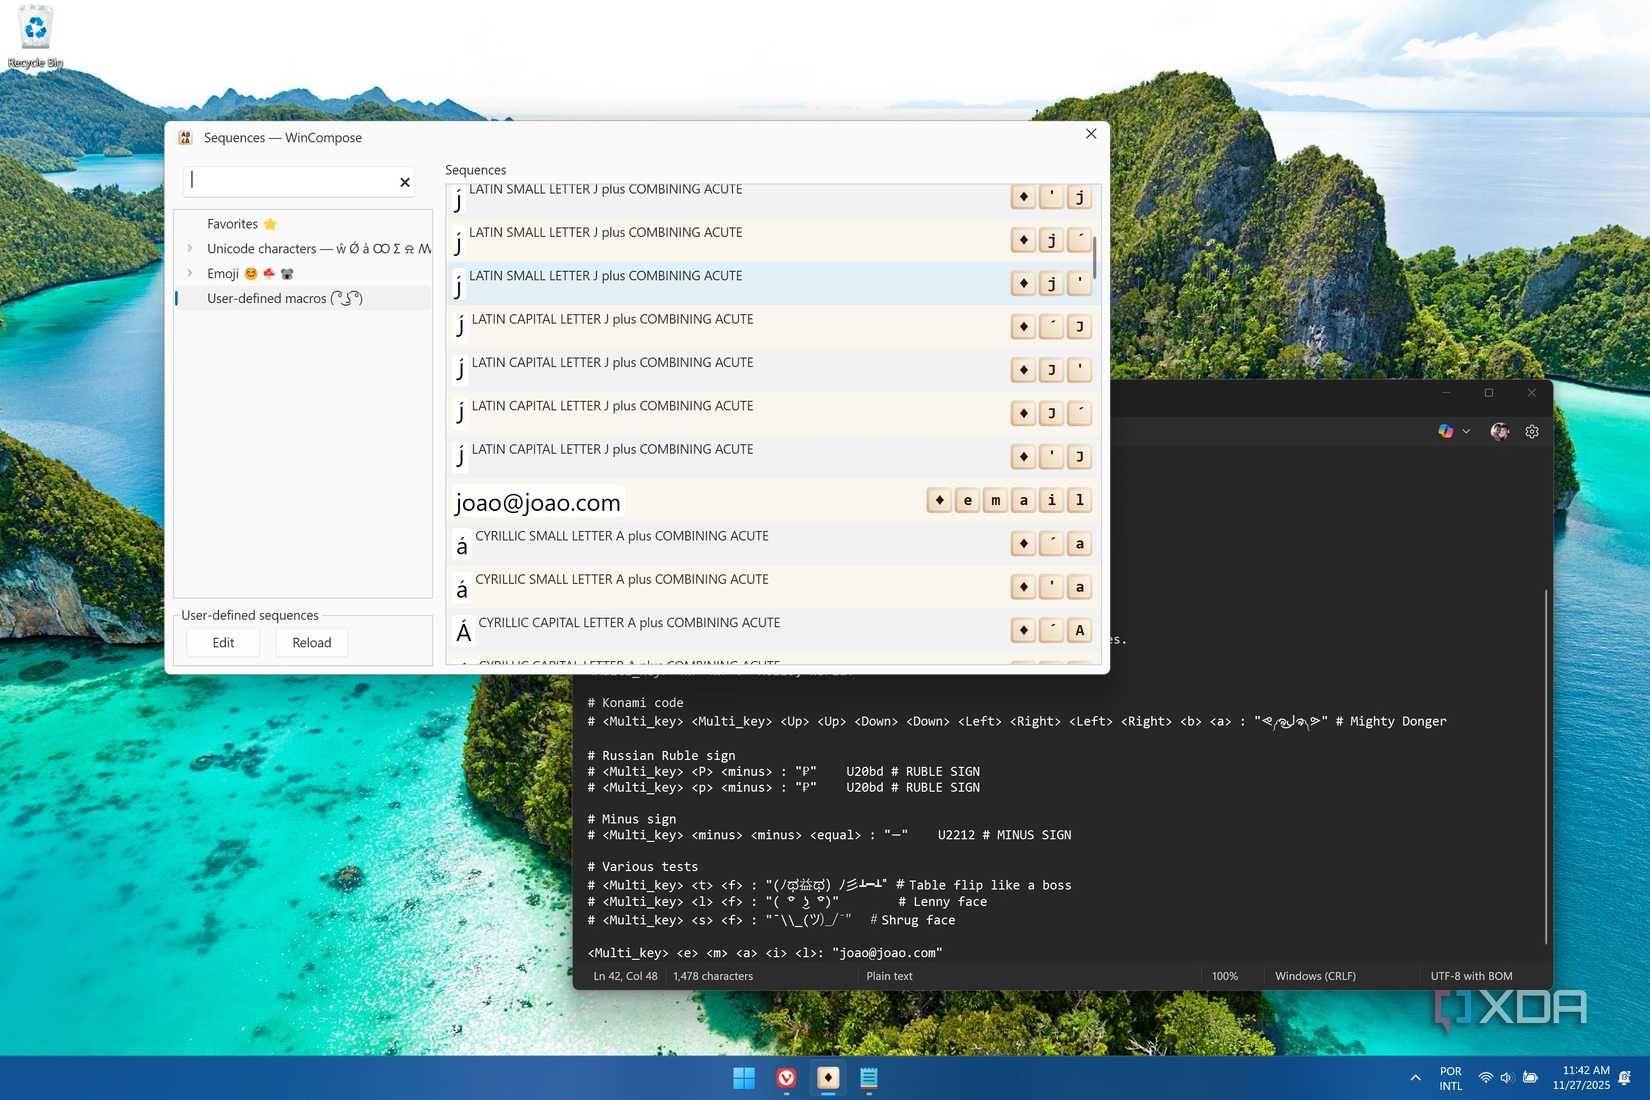Open the dropdown arrow beside Copilot icon
This screenshot has height=1100, width=1650.
click(x=1466, y=432)
